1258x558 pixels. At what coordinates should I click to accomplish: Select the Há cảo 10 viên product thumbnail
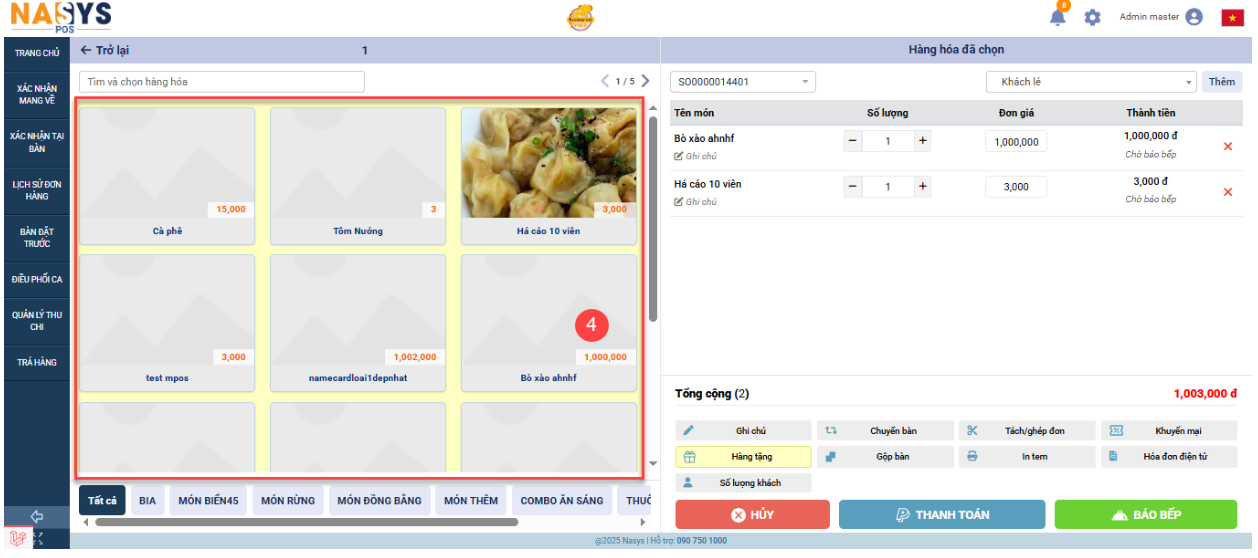pos(548,163)
